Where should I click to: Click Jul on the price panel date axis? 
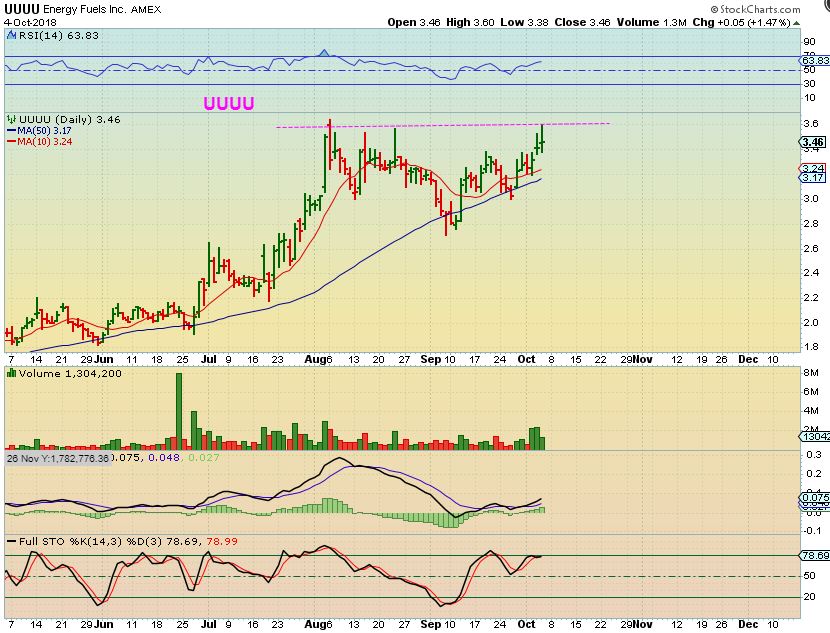(209, 359)
